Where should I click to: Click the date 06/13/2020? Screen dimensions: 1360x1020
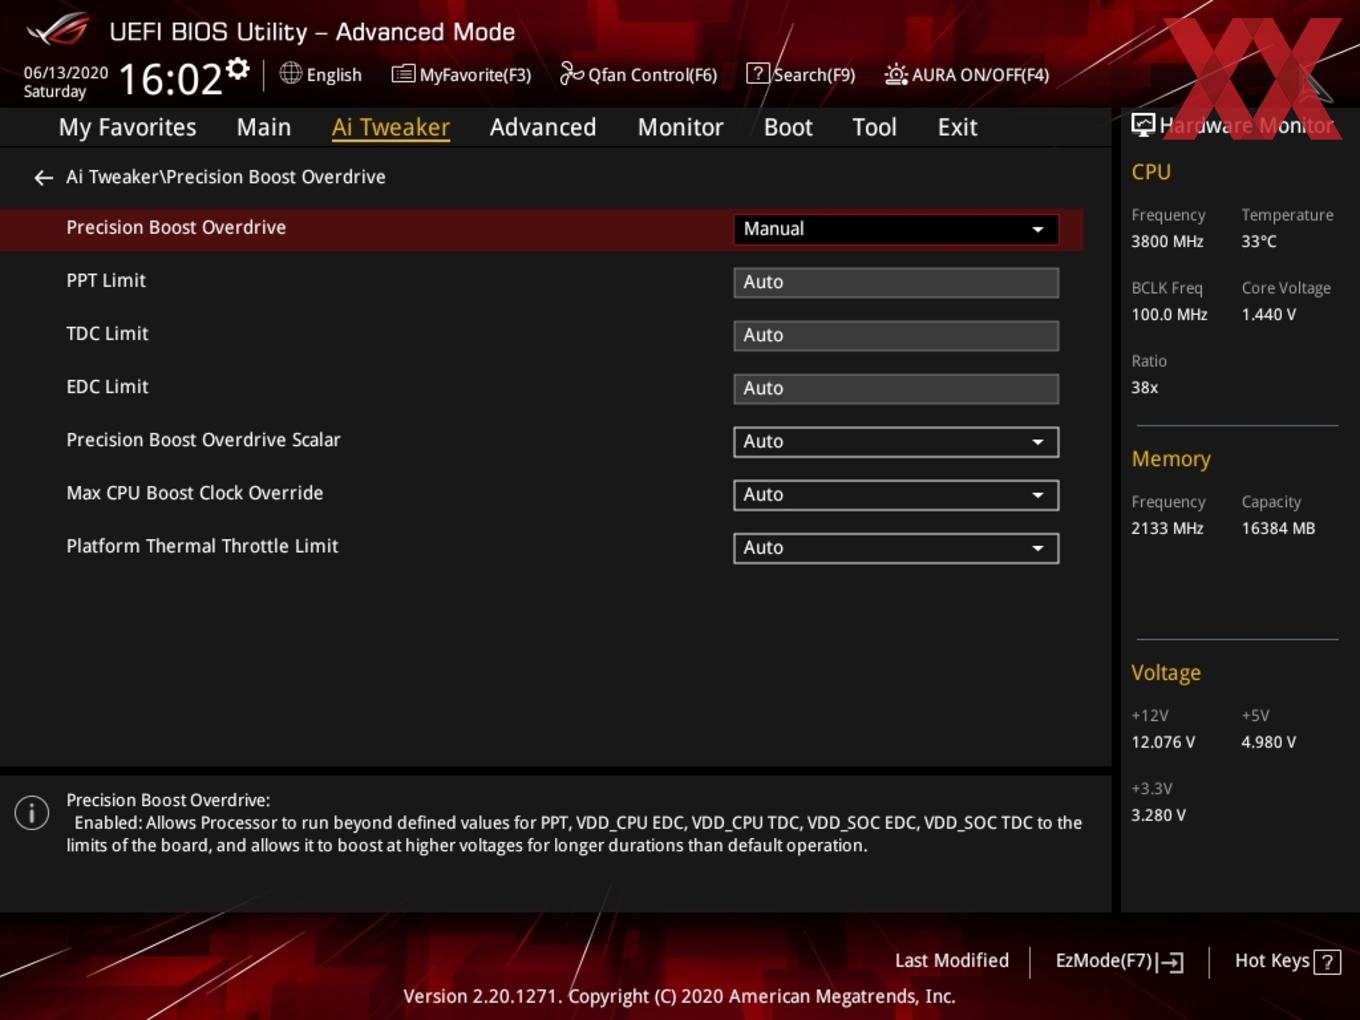click(66, 73)
